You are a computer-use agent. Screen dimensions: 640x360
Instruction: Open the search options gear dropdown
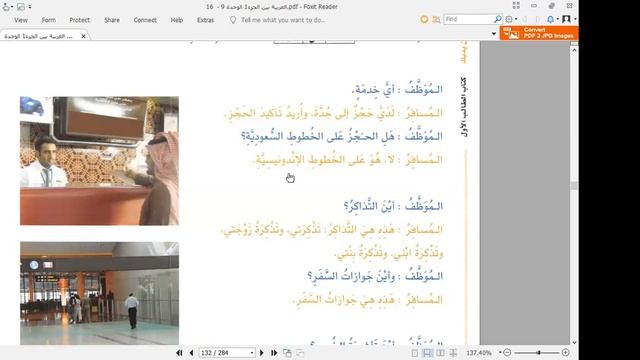(x=511, y=19)
